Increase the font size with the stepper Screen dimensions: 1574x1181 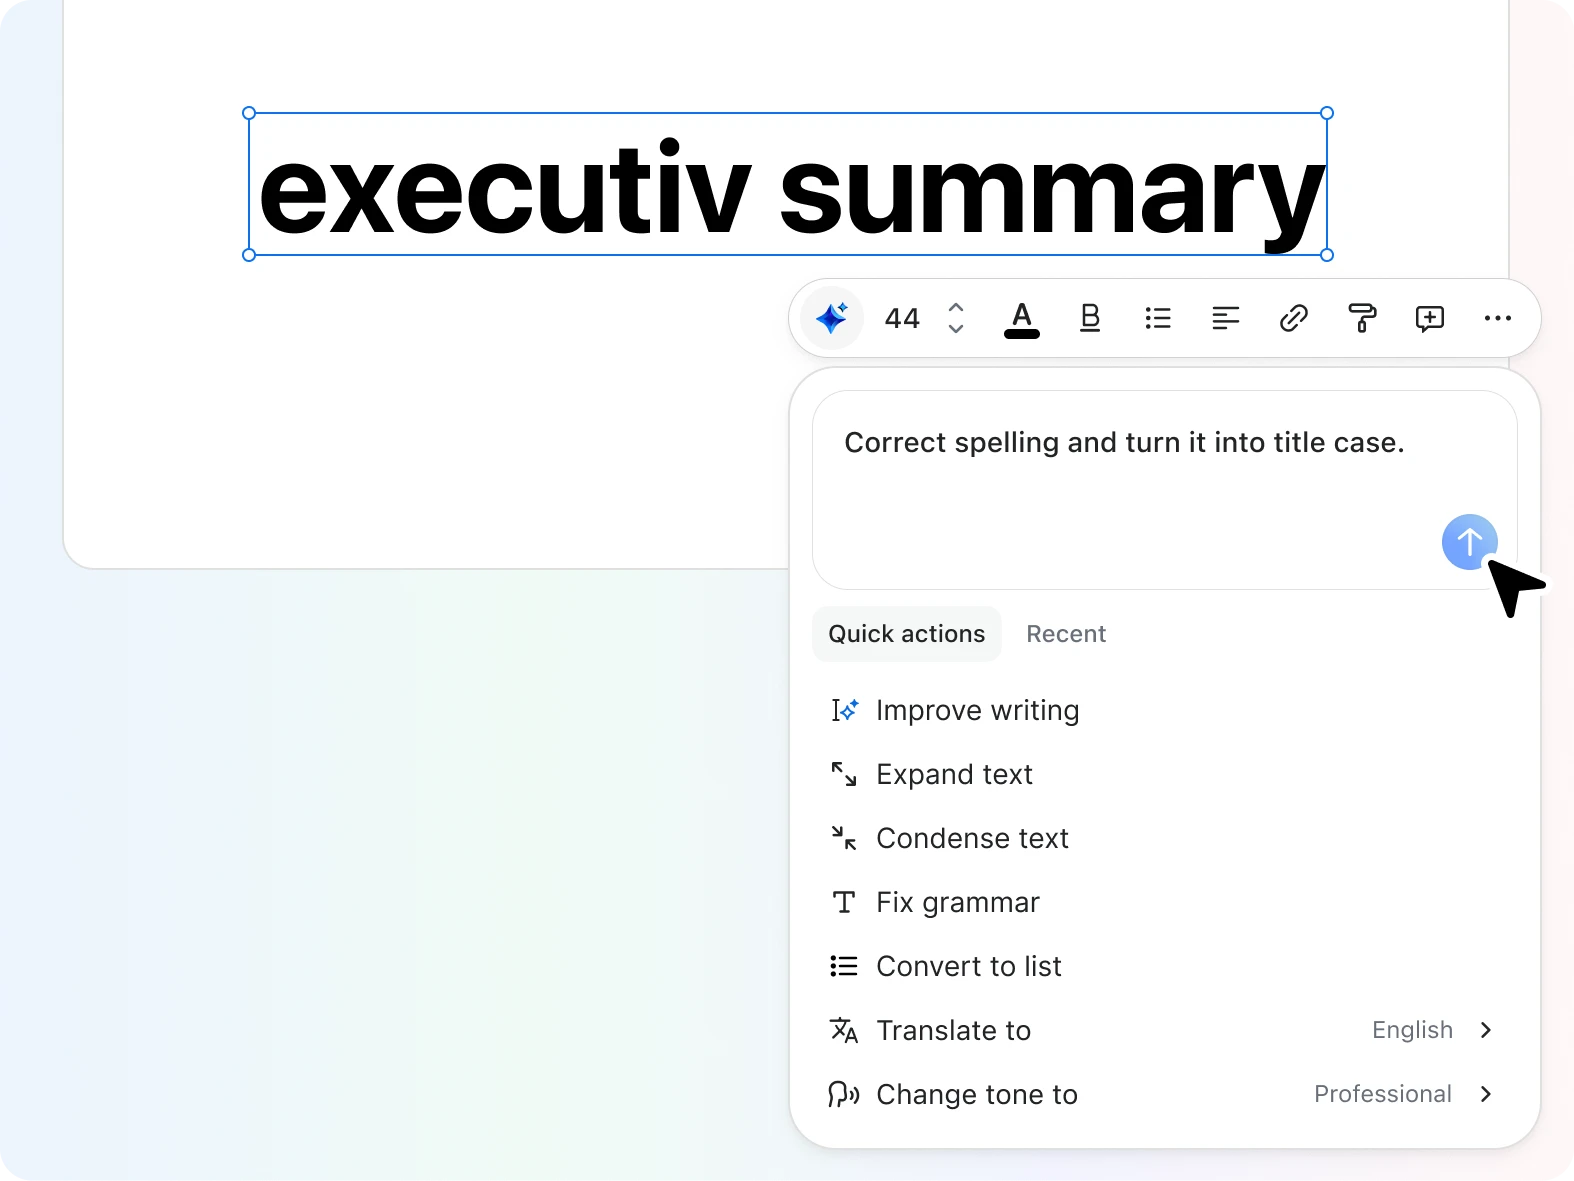[956, 308]
